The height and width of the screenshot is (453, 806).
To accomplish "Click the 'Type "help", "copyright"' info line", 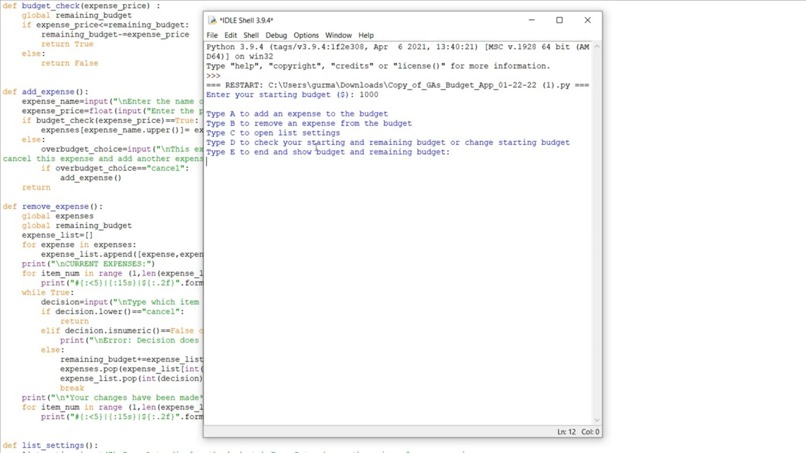I will (378, 66).
